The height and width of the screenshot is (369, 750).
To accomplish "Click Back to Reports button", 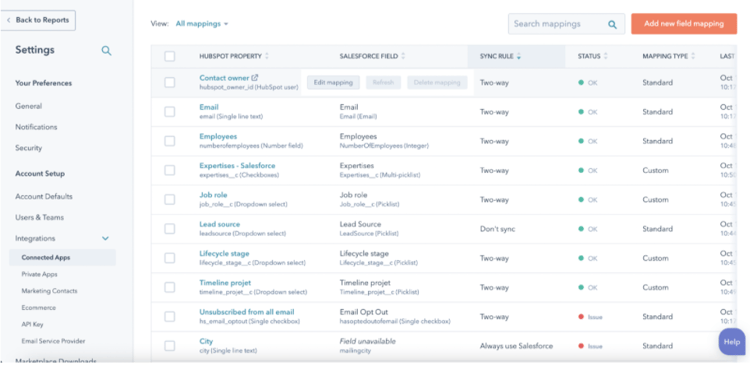I will pyautogui.click(x=38, y=20).
